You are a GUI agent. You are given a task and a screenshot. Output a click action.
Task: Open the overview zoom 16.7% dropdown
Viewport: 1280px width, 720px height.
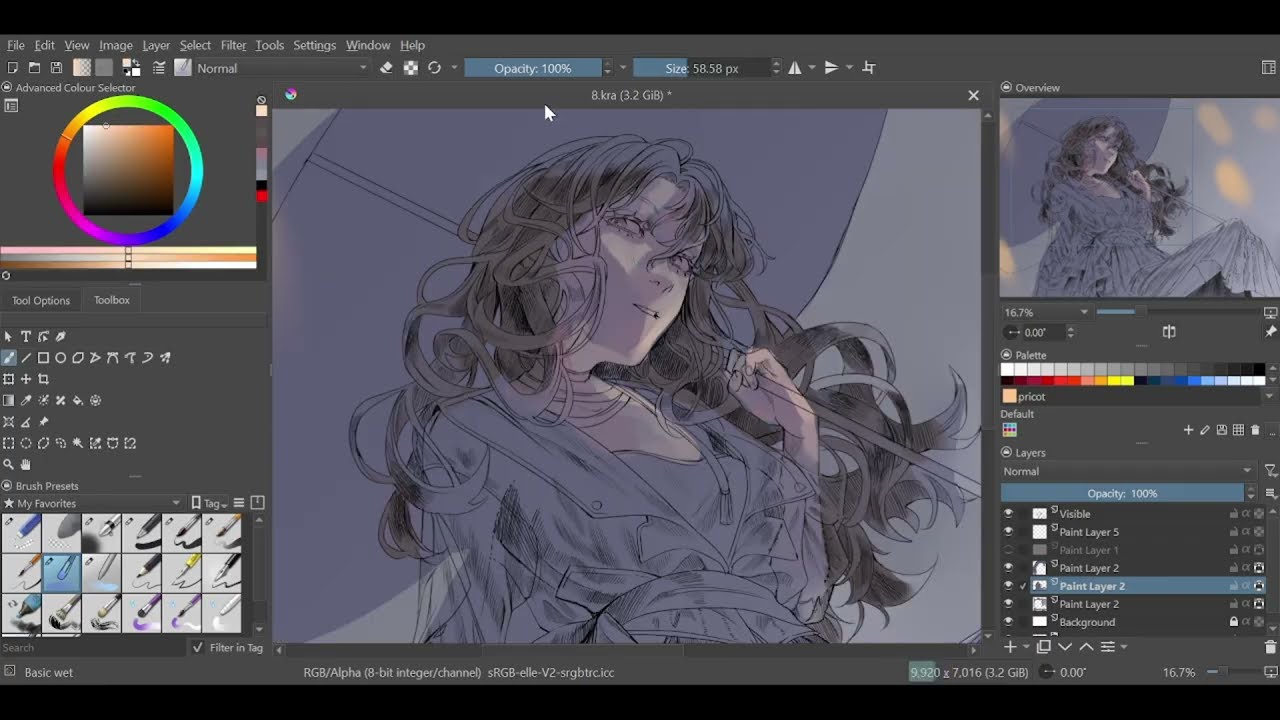(1047, 312)
